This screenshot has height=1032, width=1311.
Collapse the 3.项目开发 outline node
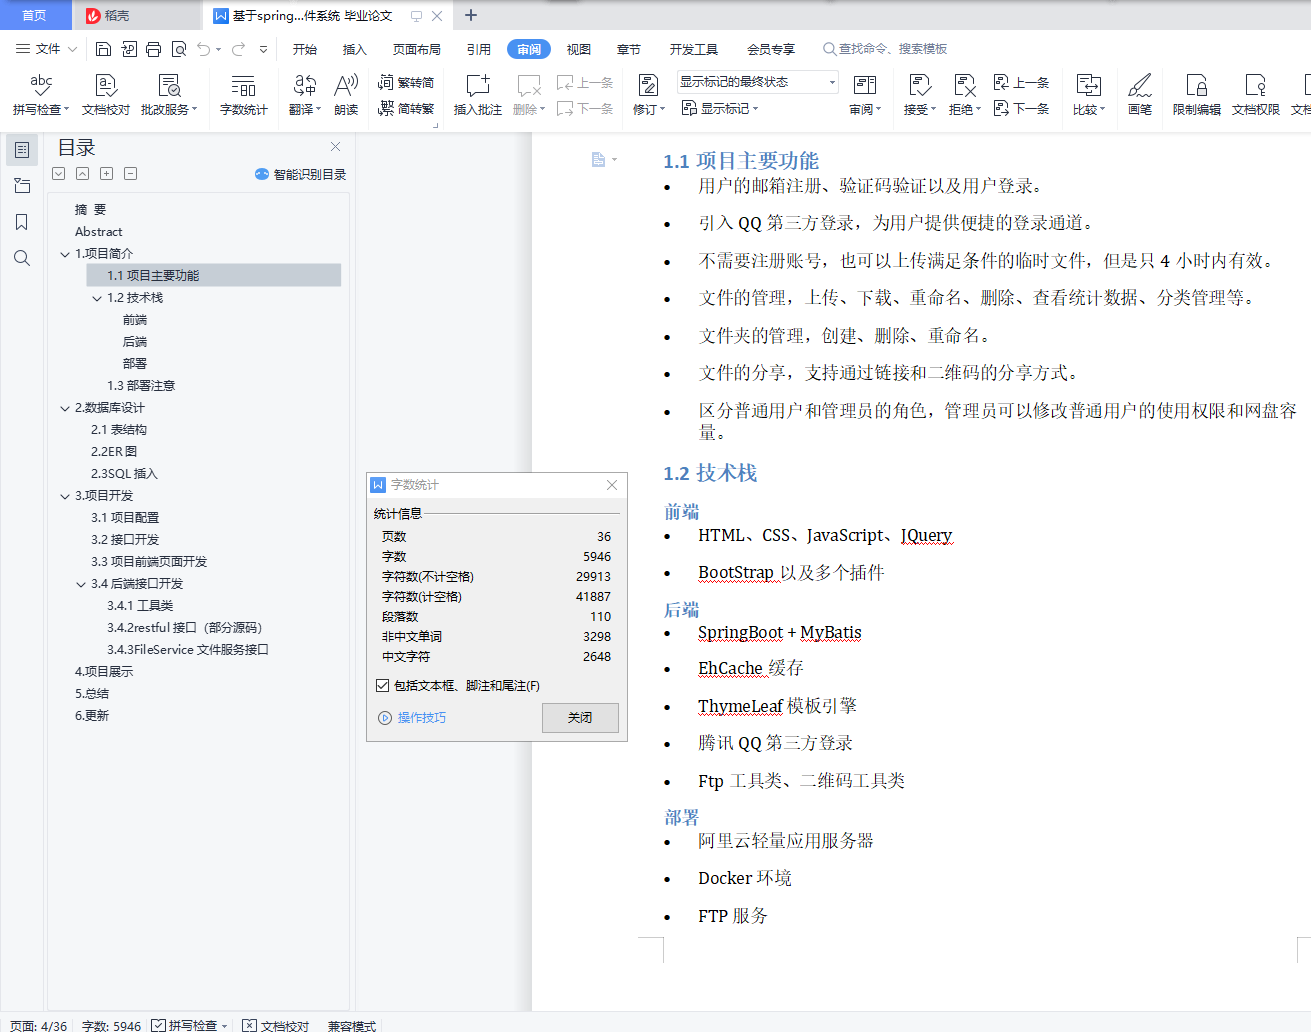click(65, 496)
